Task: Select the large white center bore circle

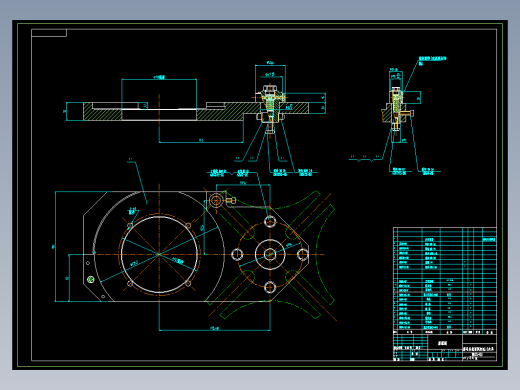Action: (159, 255)
